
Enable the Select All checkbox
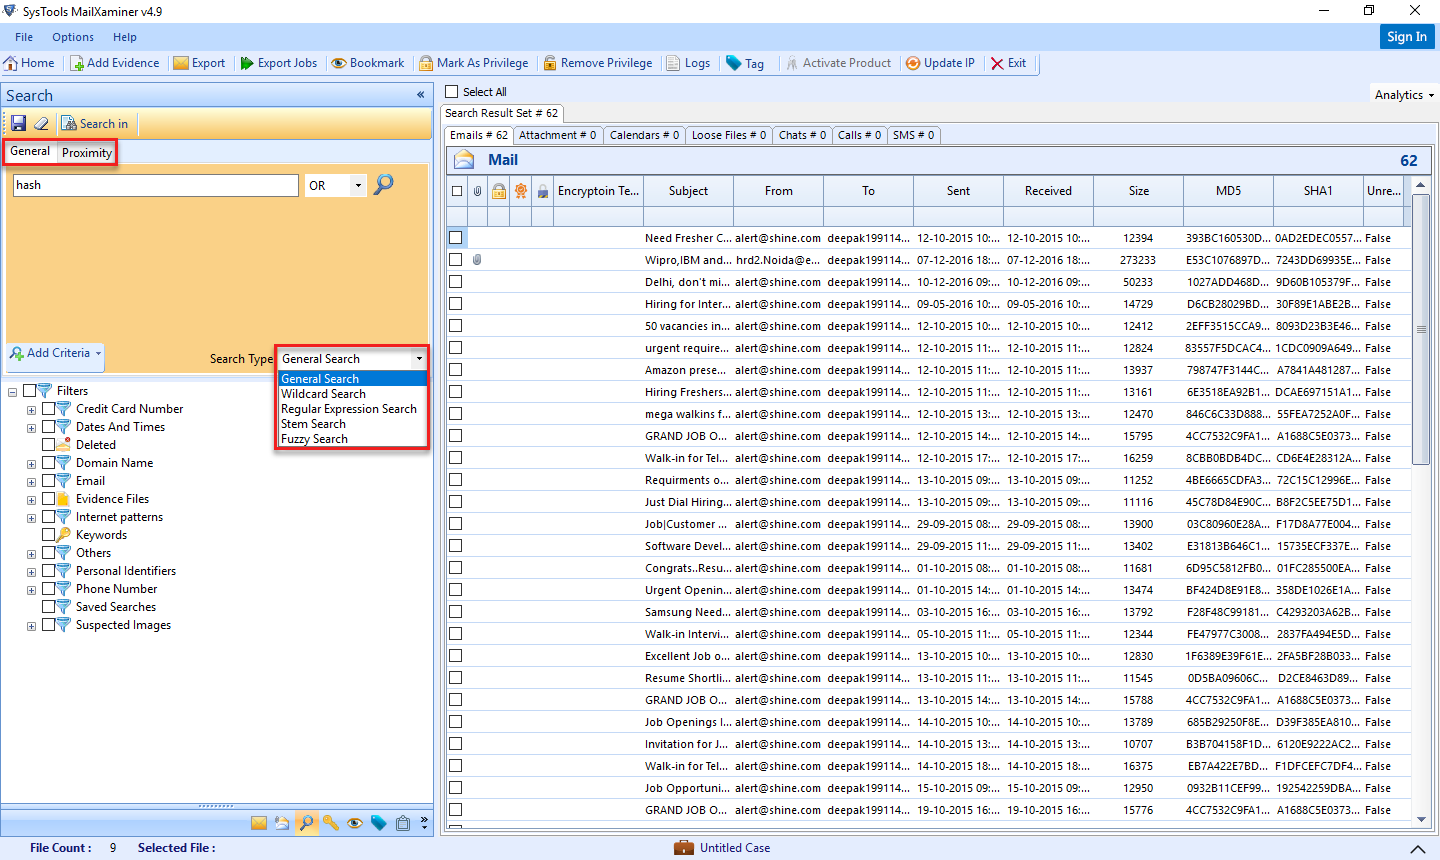[450, 90]
